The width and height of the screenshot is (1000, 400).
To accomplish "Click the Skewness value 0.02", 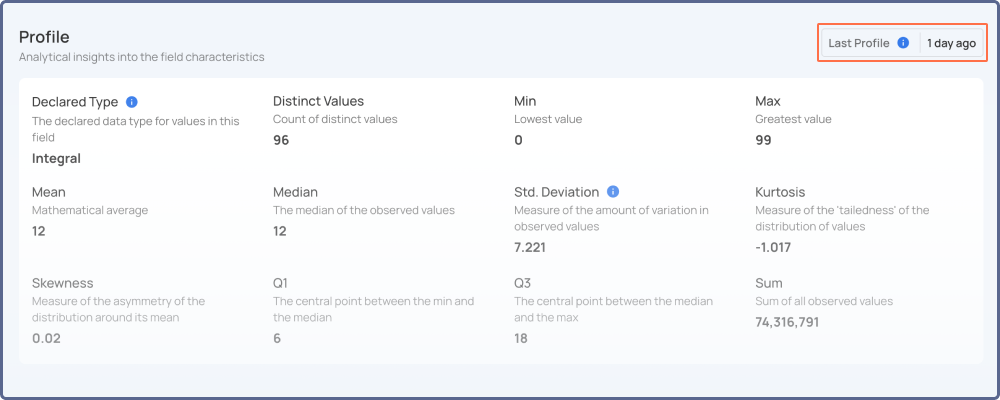I will tap(46, 339).
